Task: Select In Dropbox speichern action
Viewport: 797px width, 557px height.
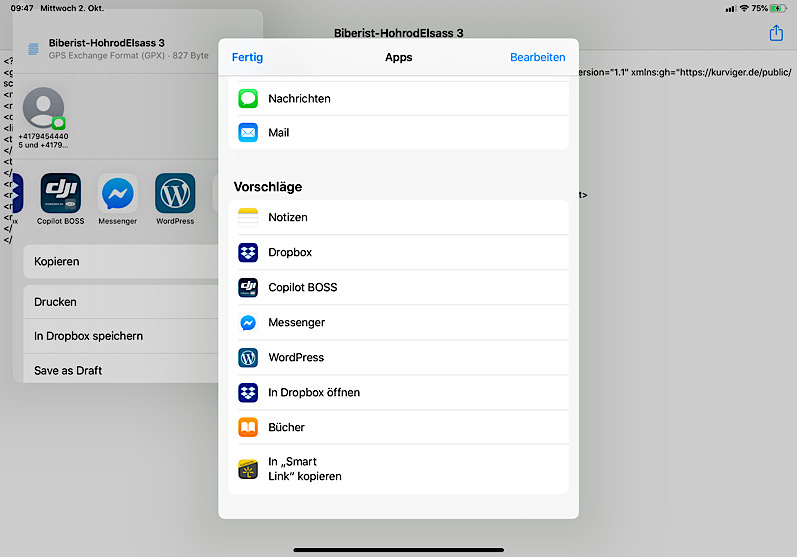Action: (121, 336)
